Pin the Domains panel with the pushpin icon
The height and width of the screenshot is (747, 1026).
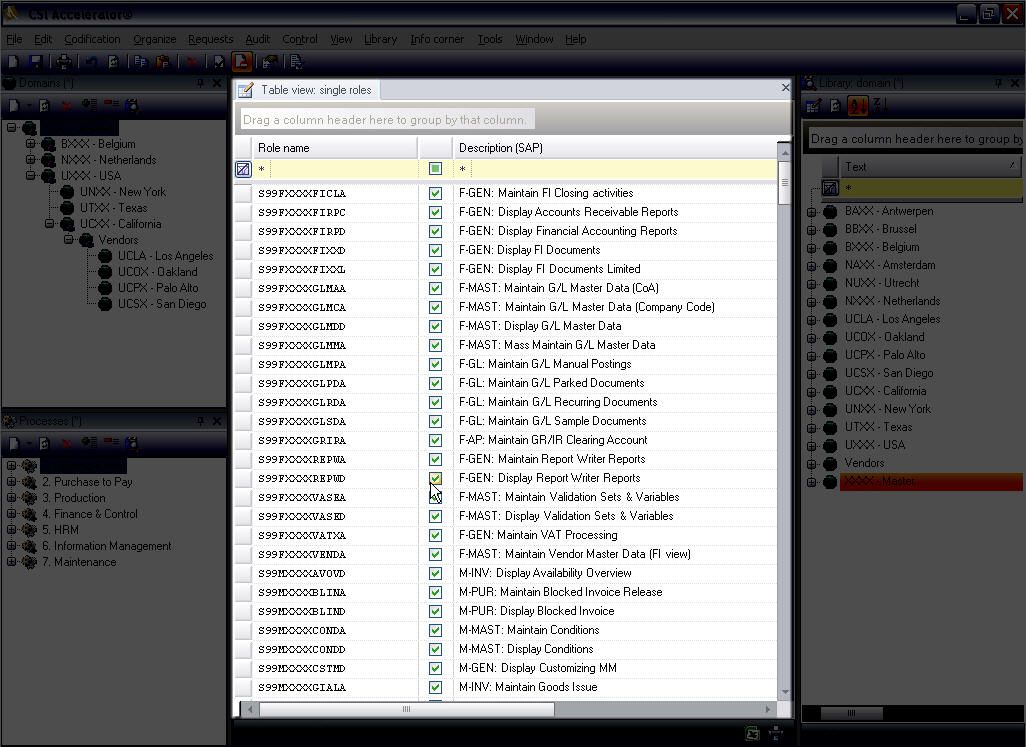[200, 83]
